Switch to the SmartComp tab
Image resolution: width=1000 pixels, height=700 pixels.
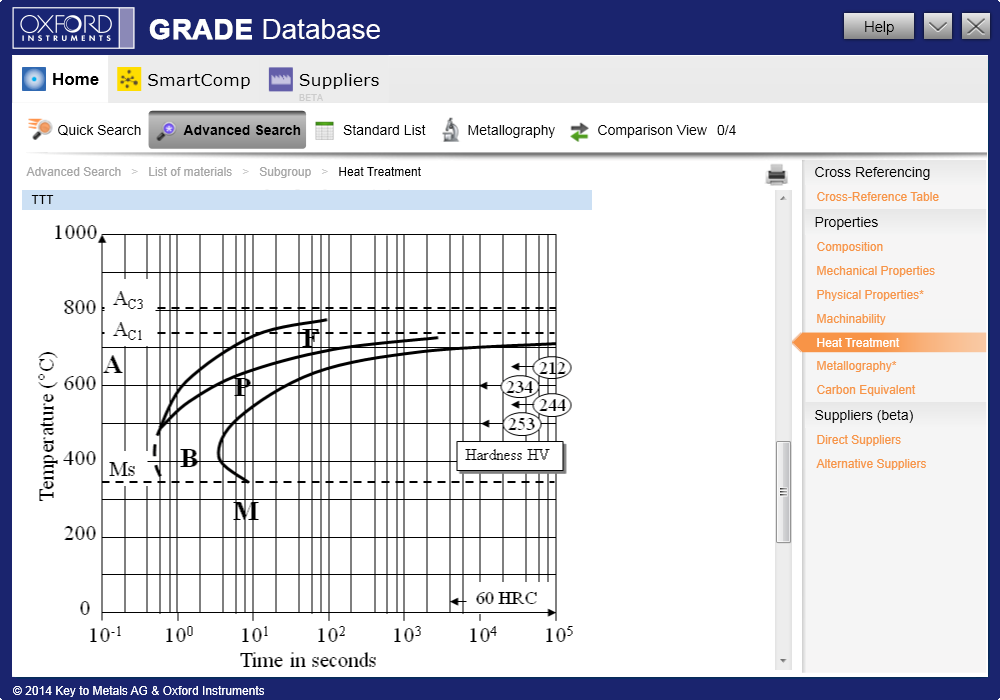click(184, 80)
